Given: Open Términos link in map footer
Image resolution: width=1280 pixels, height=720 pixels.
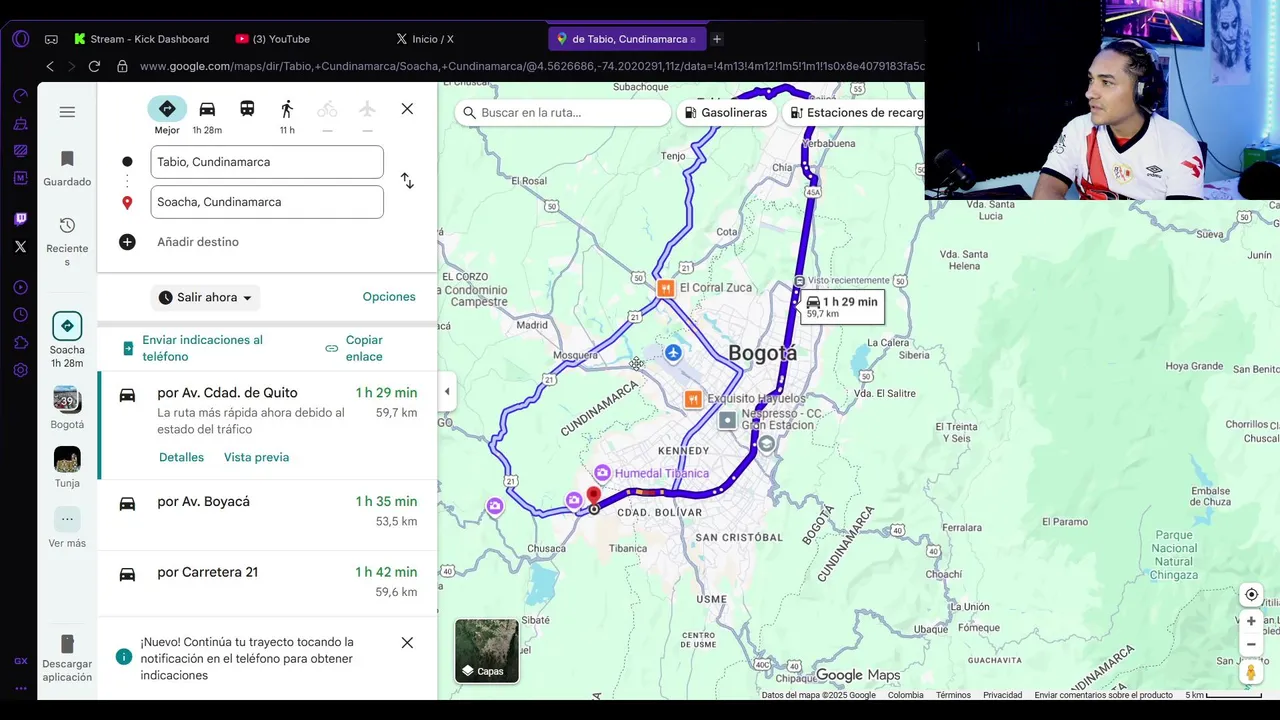Looking at the screenshot, I should tap(953, 695).
